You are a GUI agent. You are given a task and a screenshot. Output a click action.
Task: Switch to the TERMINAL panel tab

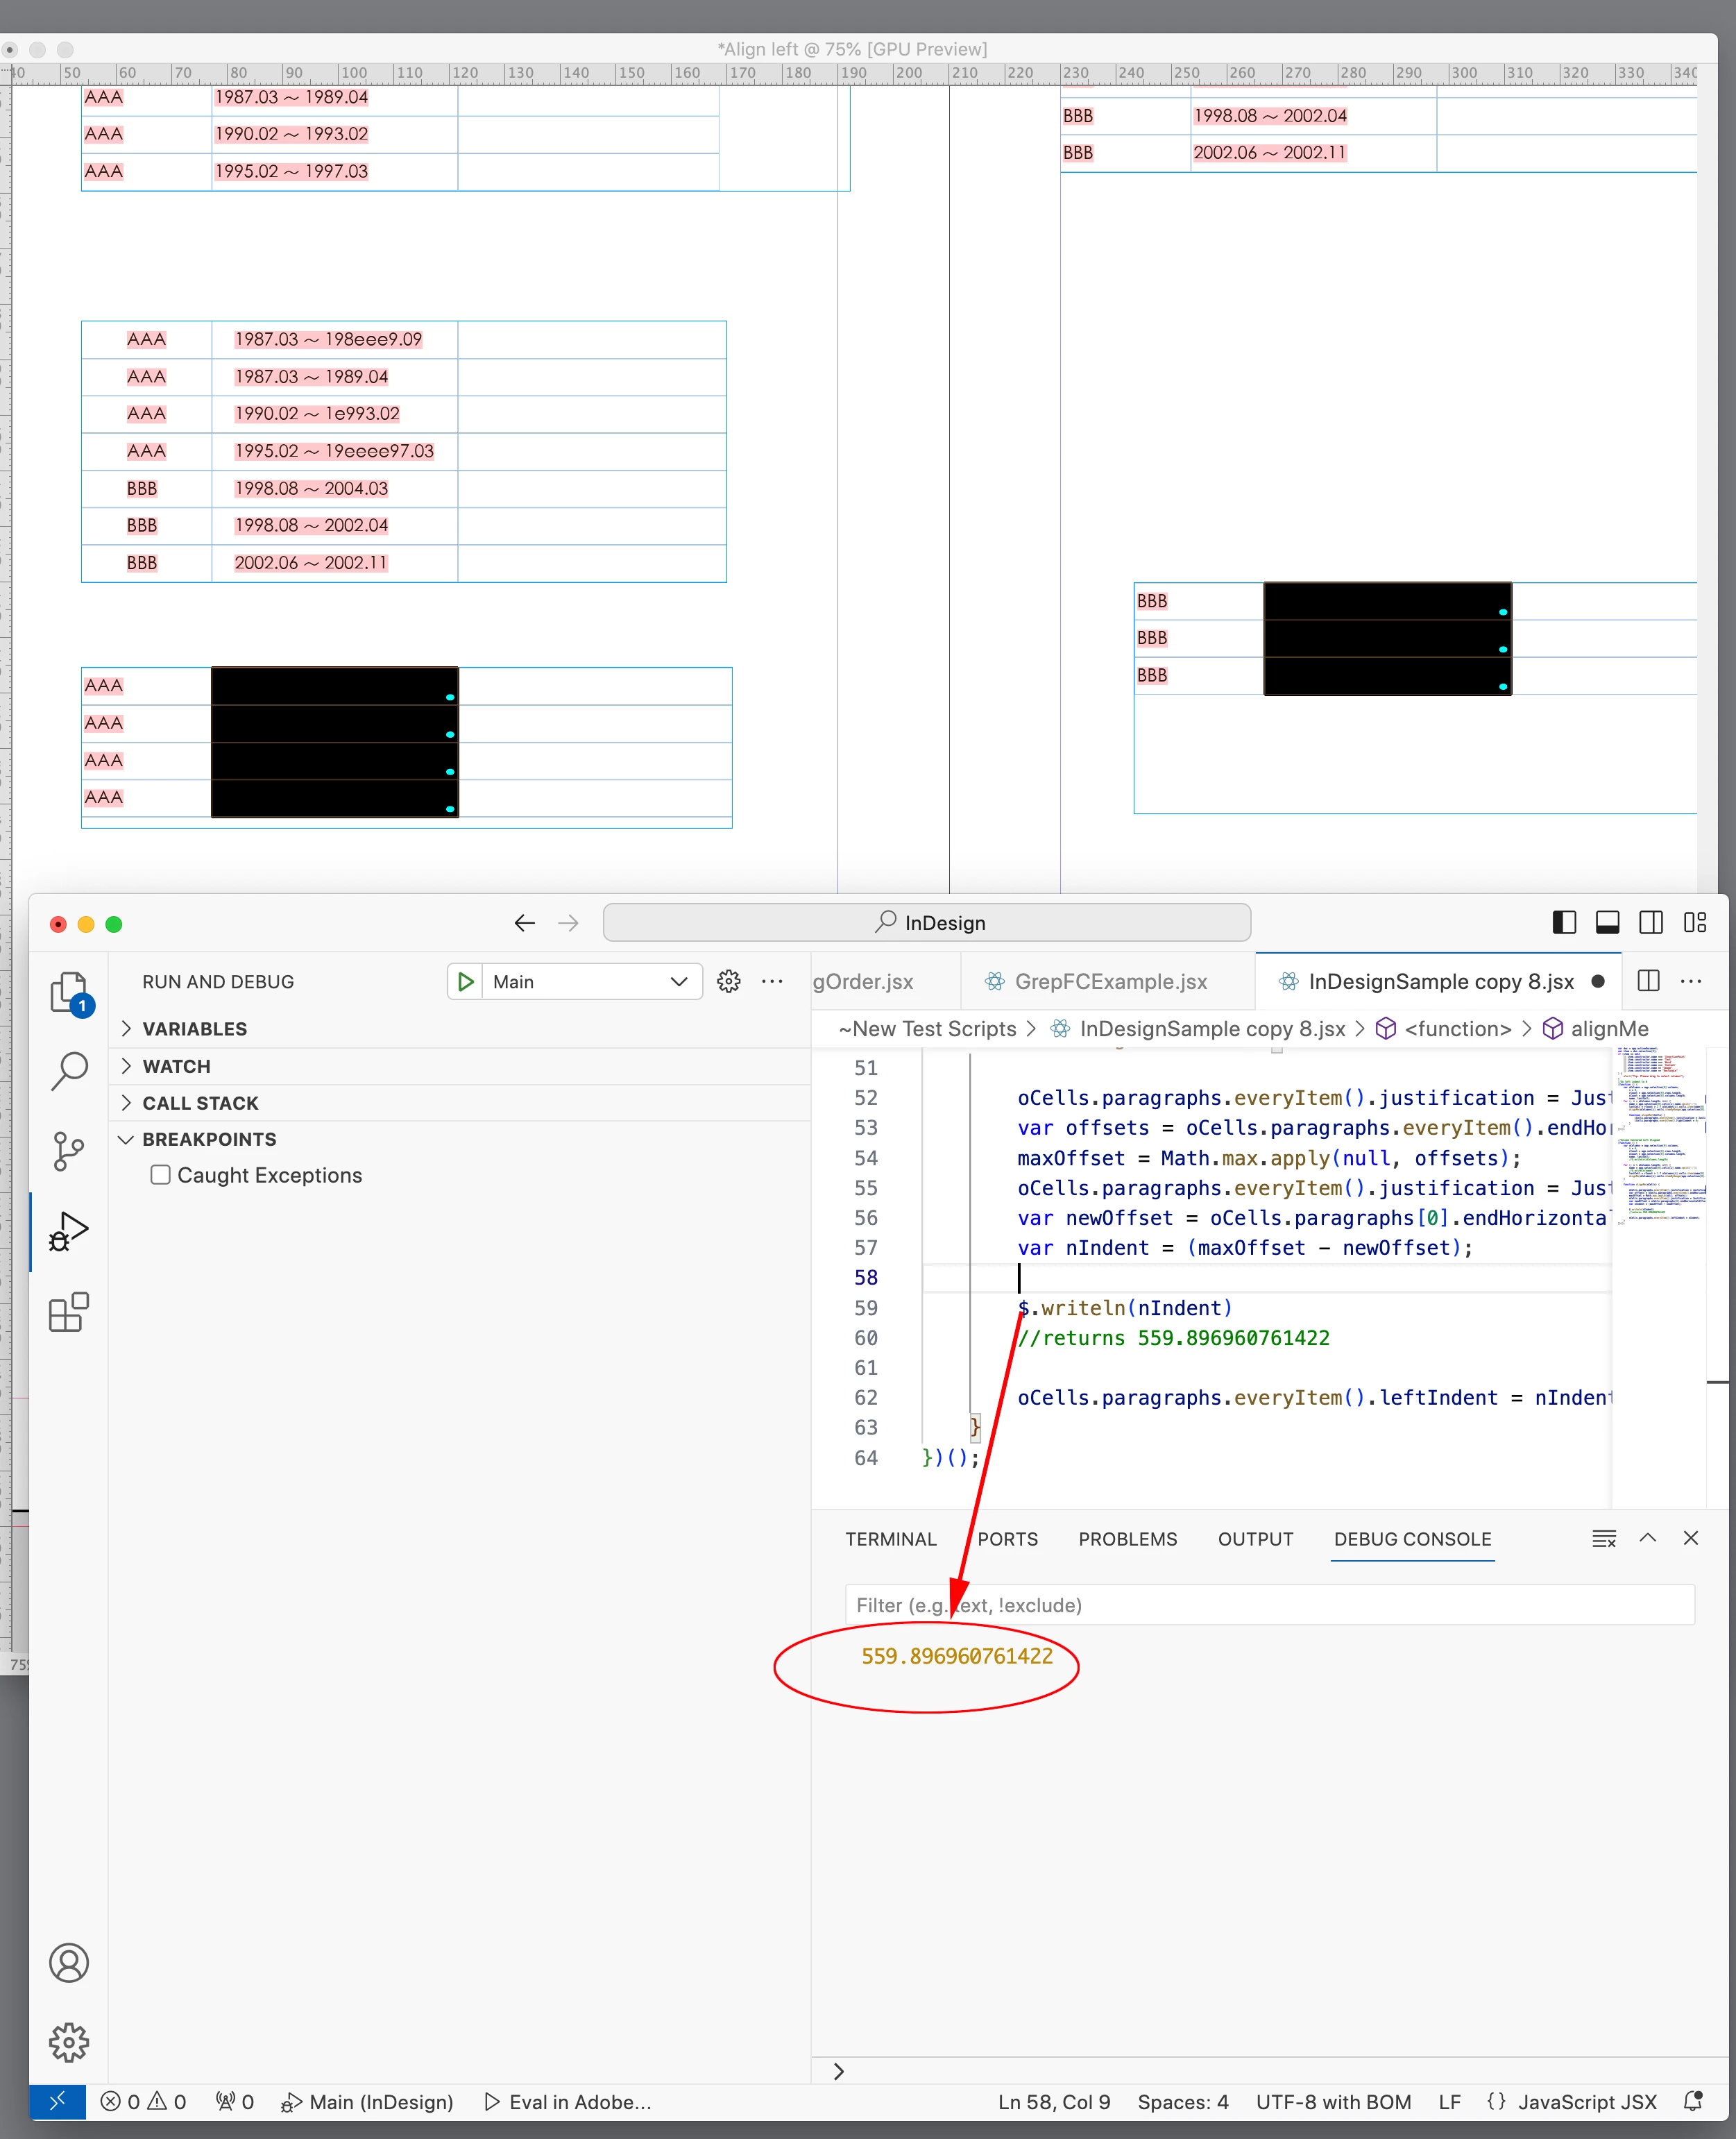pyautogui.click(x=890, y=1539)
